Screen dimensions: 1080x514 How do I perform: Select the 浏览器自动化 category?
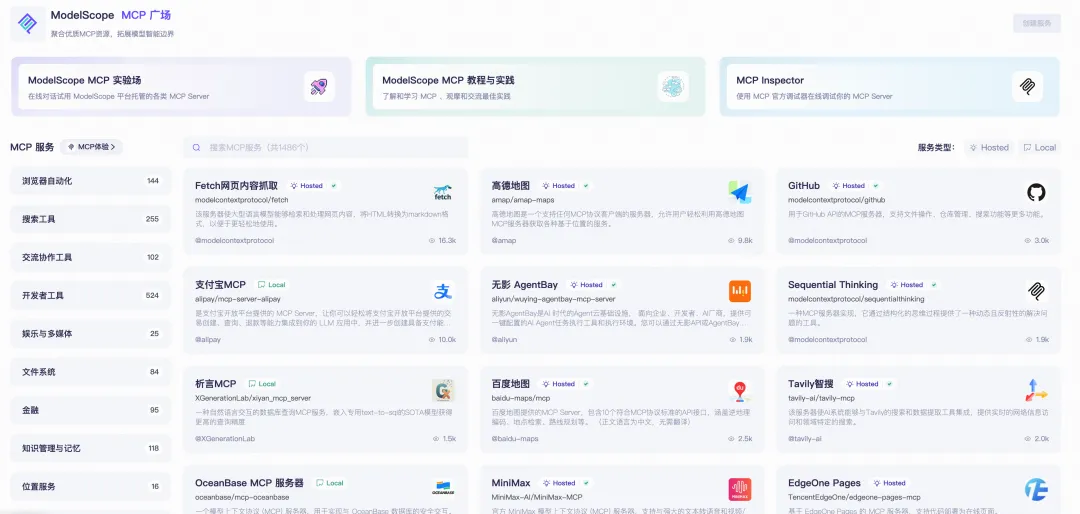click(x=91, y=181)
